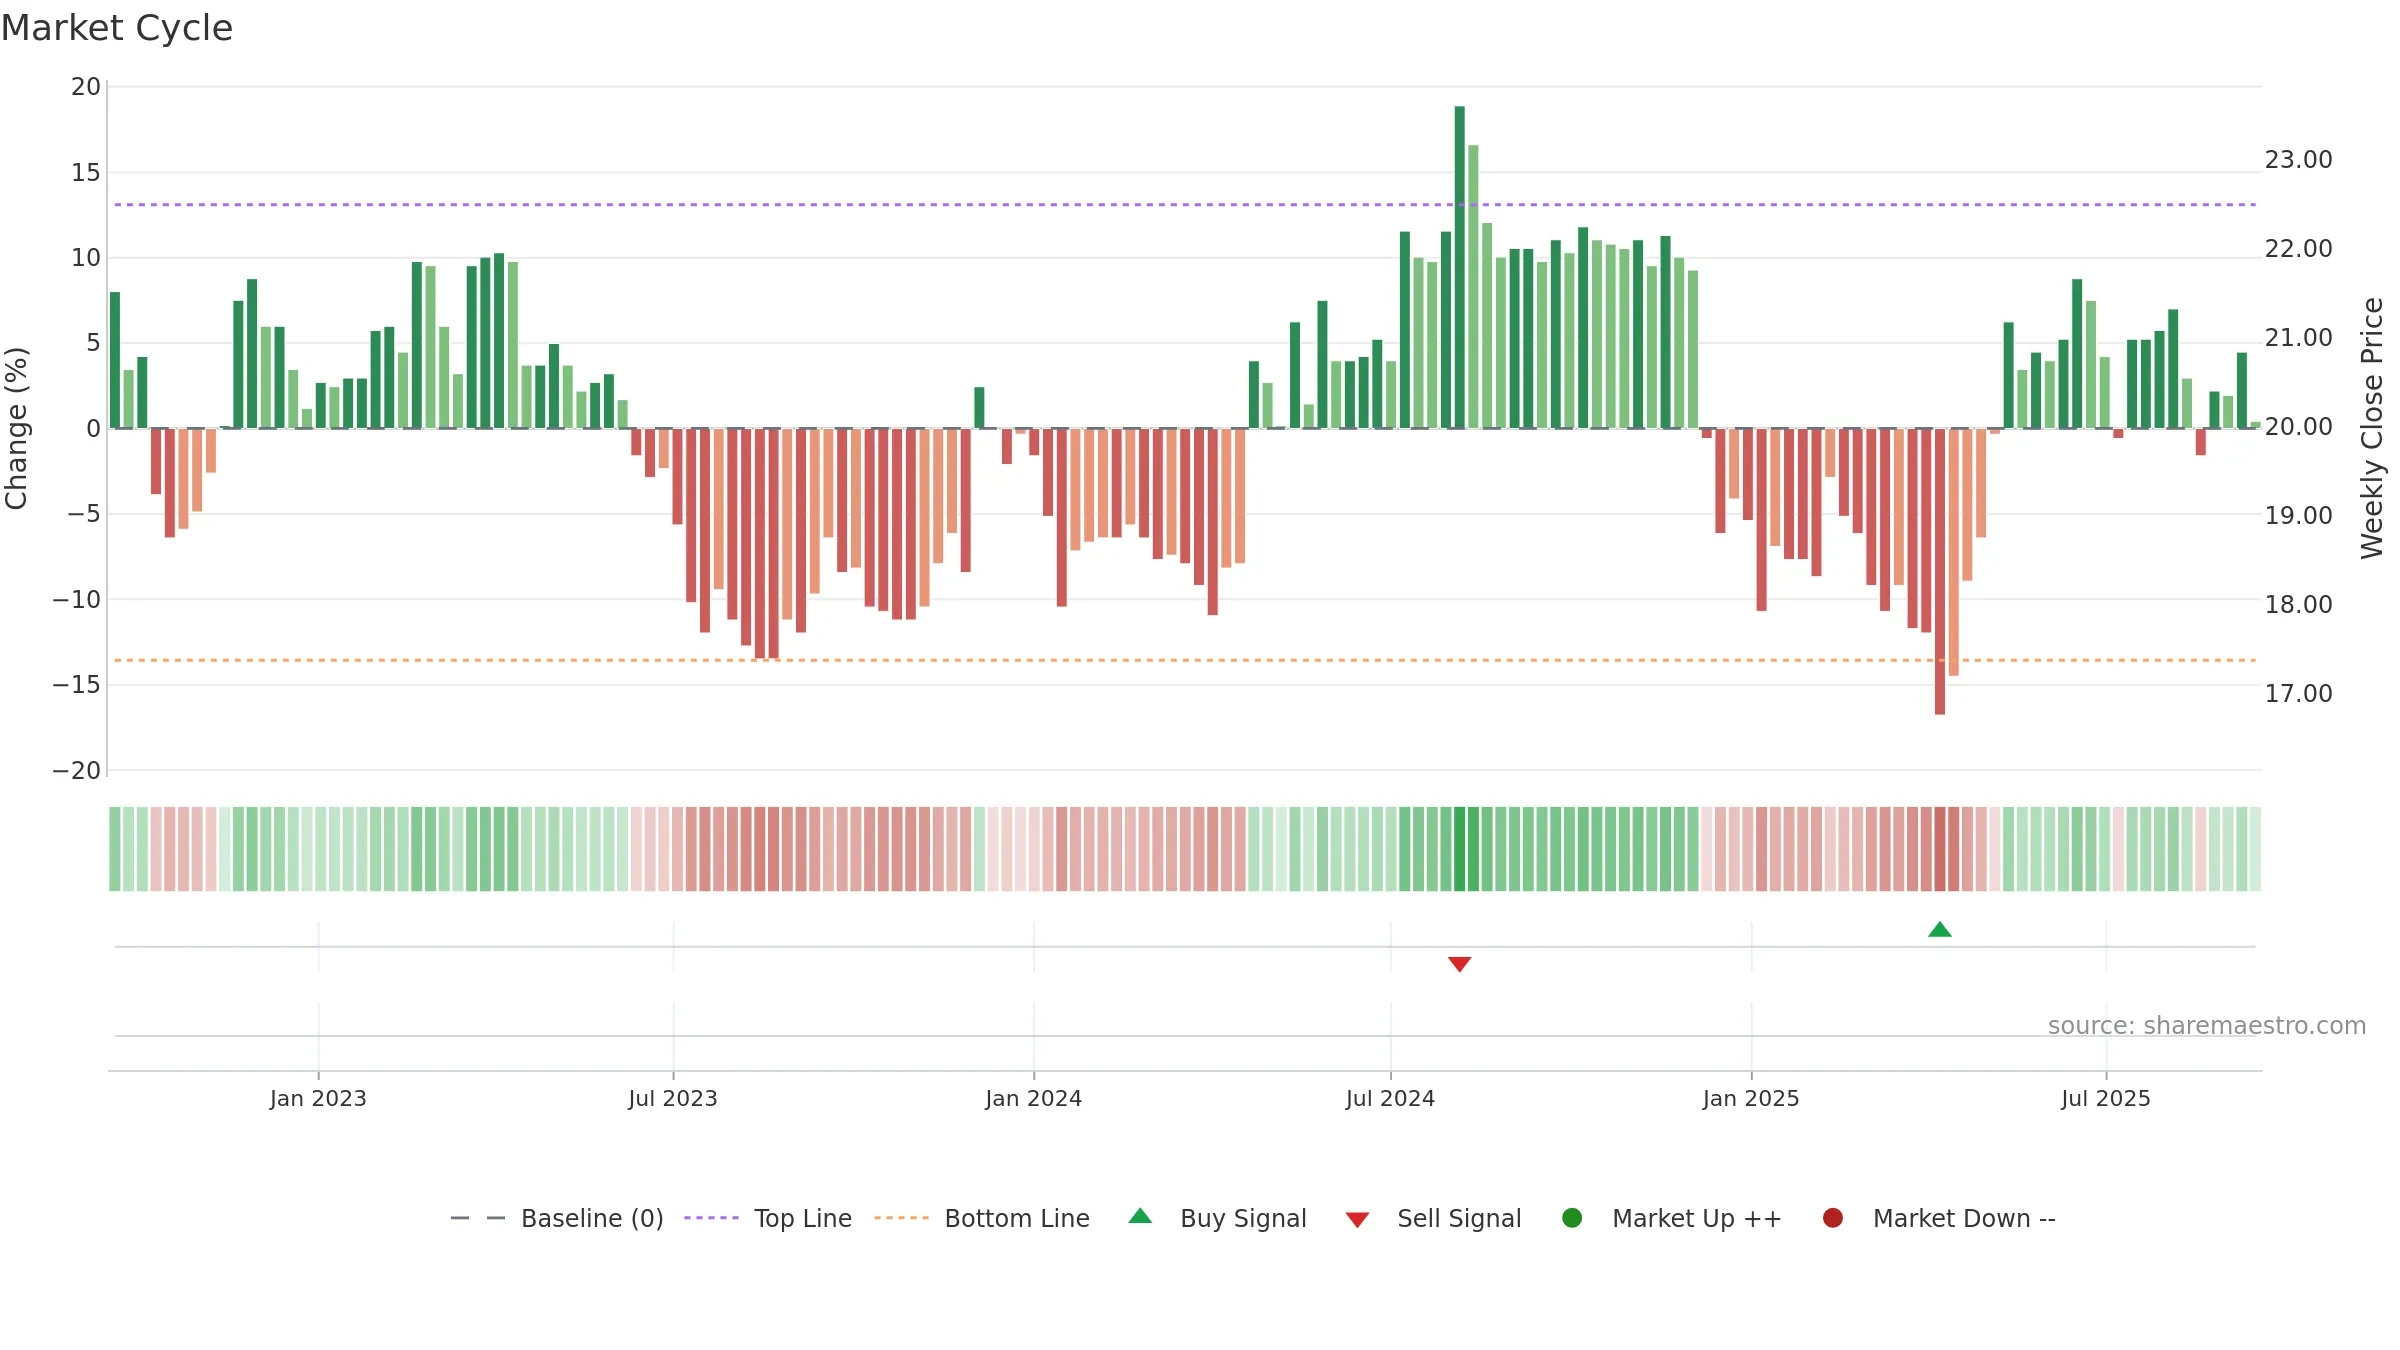This screenshot has width=2400, height=1350.
Task: Toggle Sell Signal legend entry
Action: pos(1433,1219)
